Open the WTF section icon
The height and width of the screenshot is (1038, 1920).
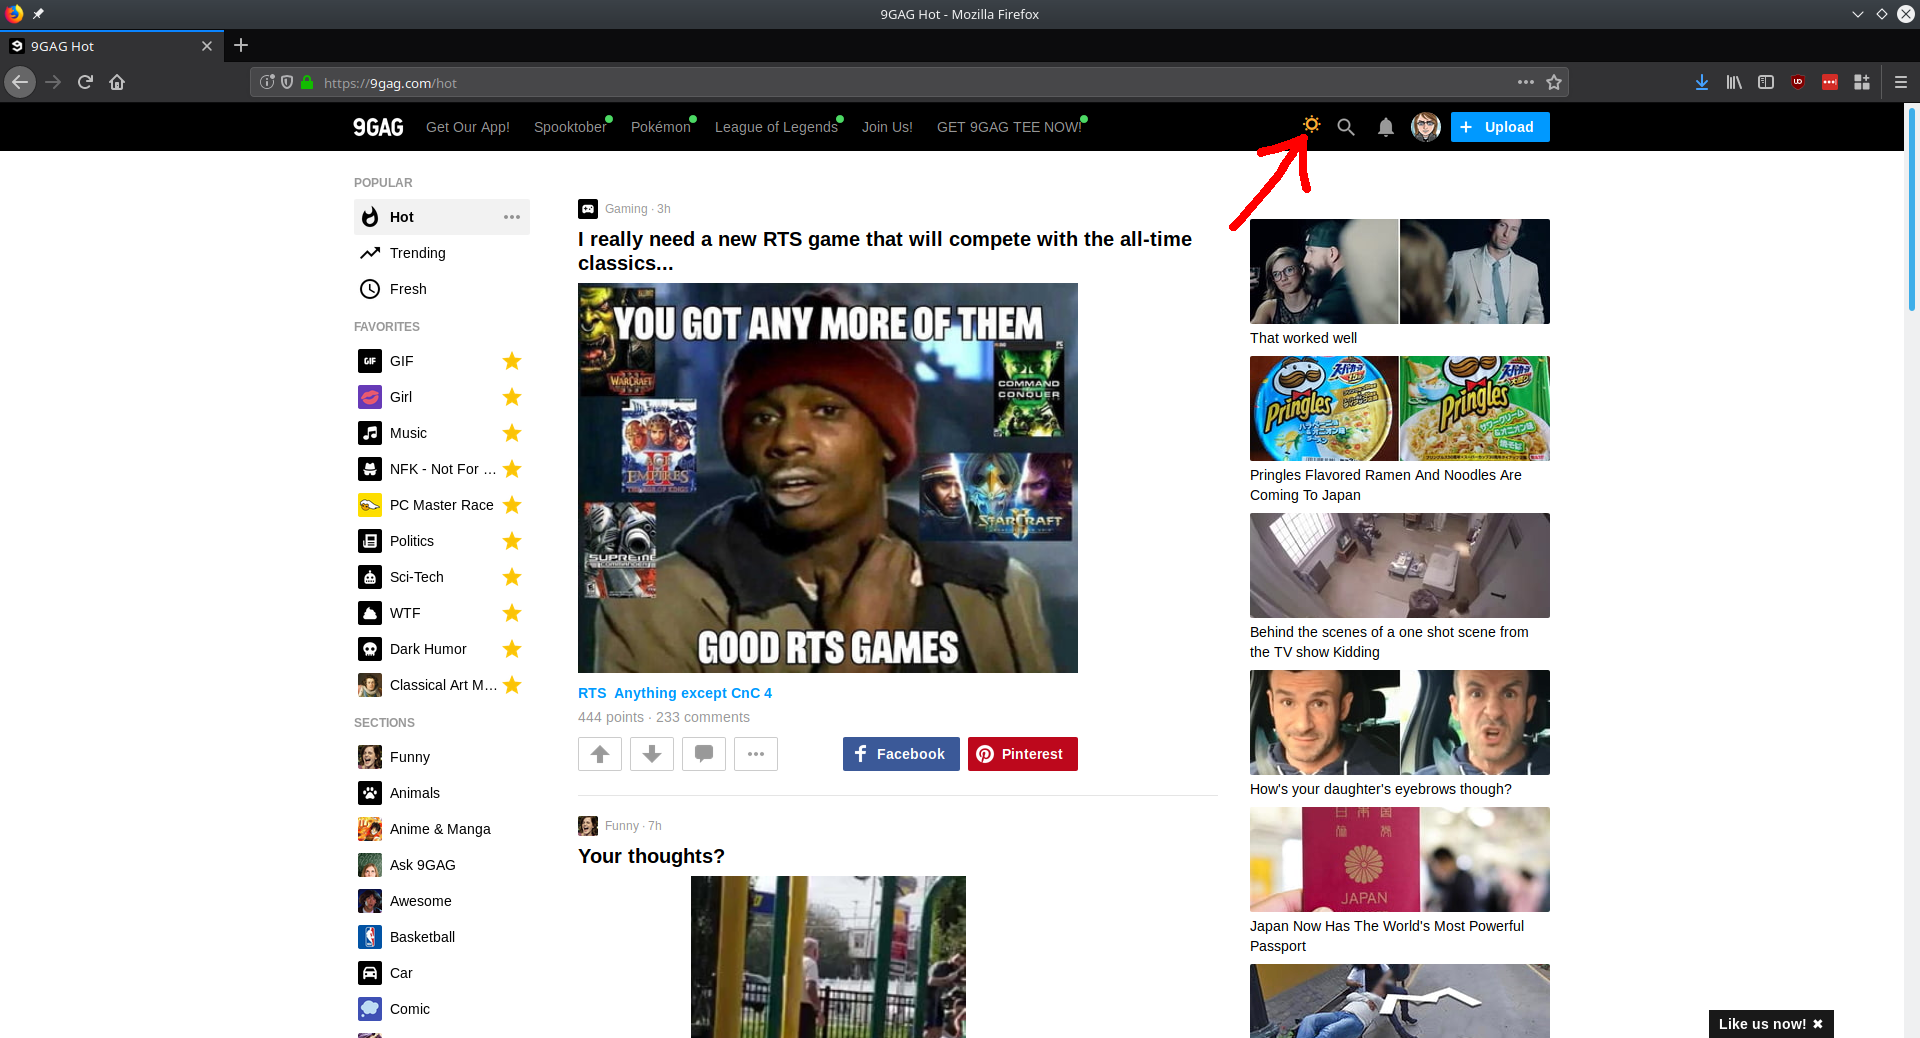(370, 613)
